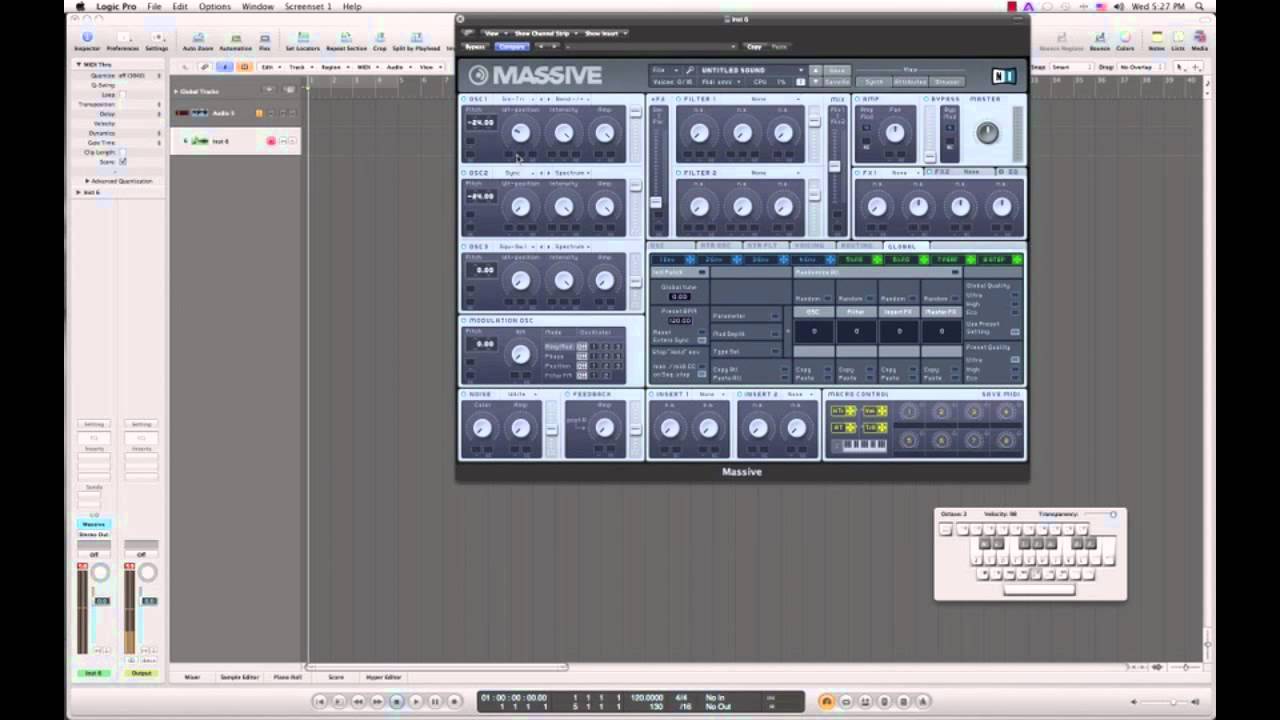Viewport: 1280px width, 720px height.
Task: Adjust keyboard Transparency slider
Action: point(1098,515)
